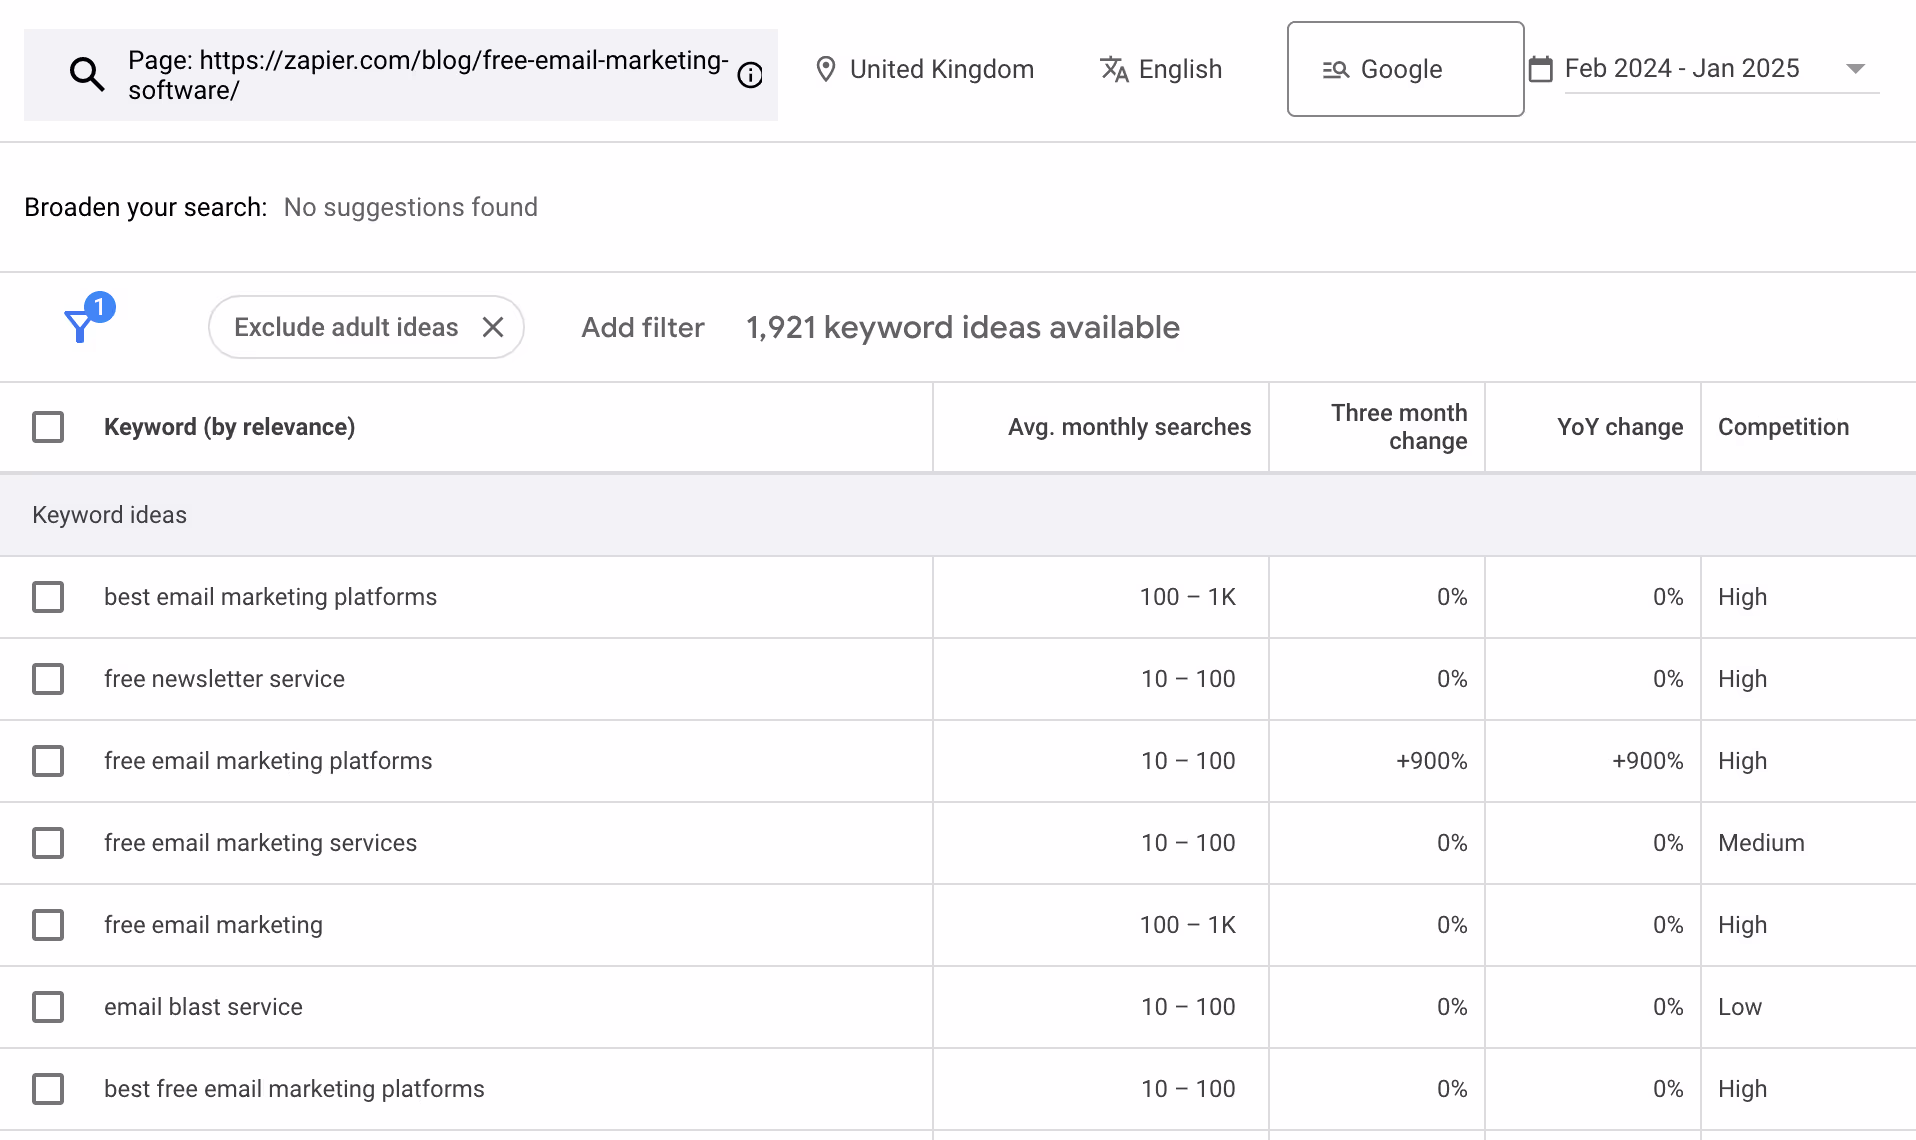Click the search networks icon beside Google
This screenshot has height=1140, width=1916.
tap(1336, 69)
